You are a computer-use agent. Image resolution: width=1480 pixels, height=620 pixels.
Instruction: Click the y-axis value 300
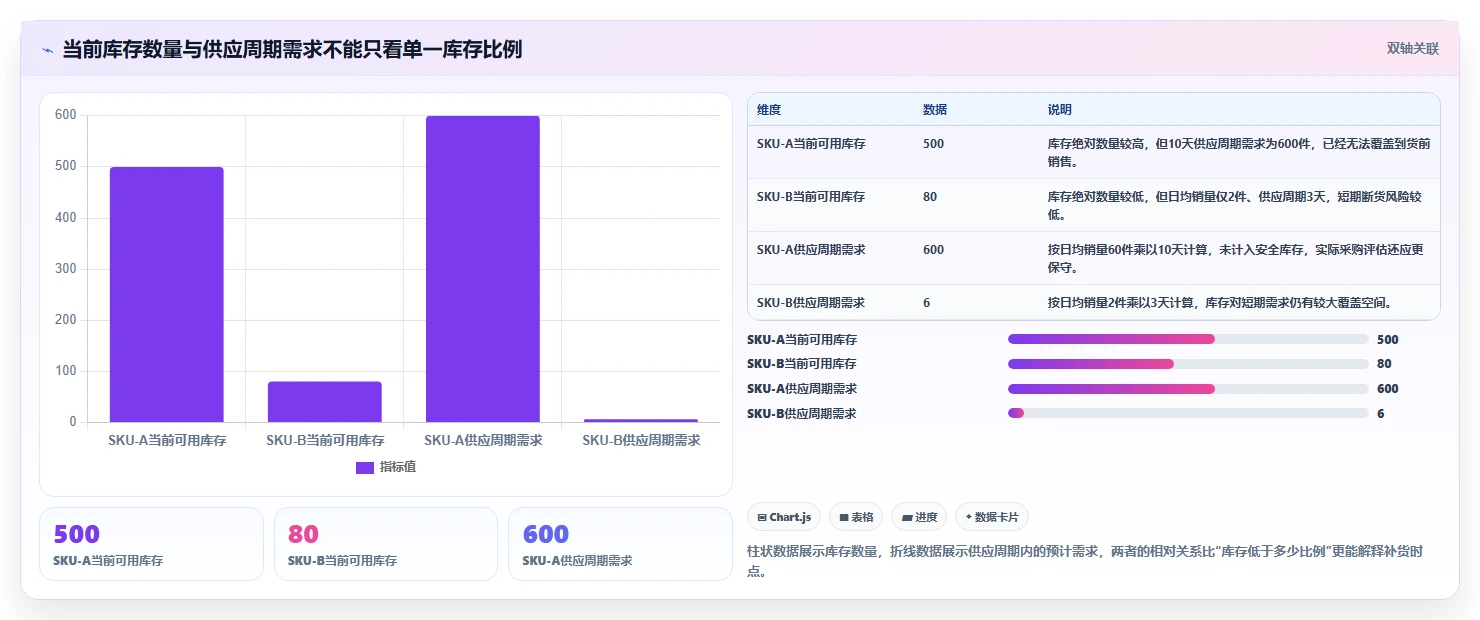coord(66,269)
